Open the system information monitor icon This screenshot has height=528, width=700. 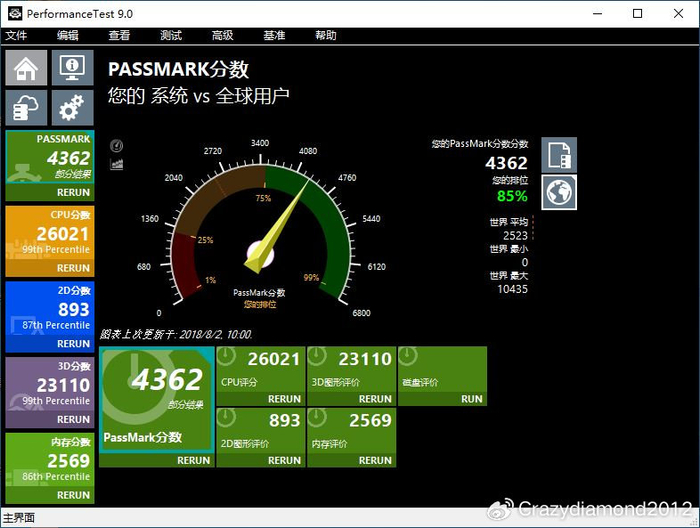pos(72,69)
